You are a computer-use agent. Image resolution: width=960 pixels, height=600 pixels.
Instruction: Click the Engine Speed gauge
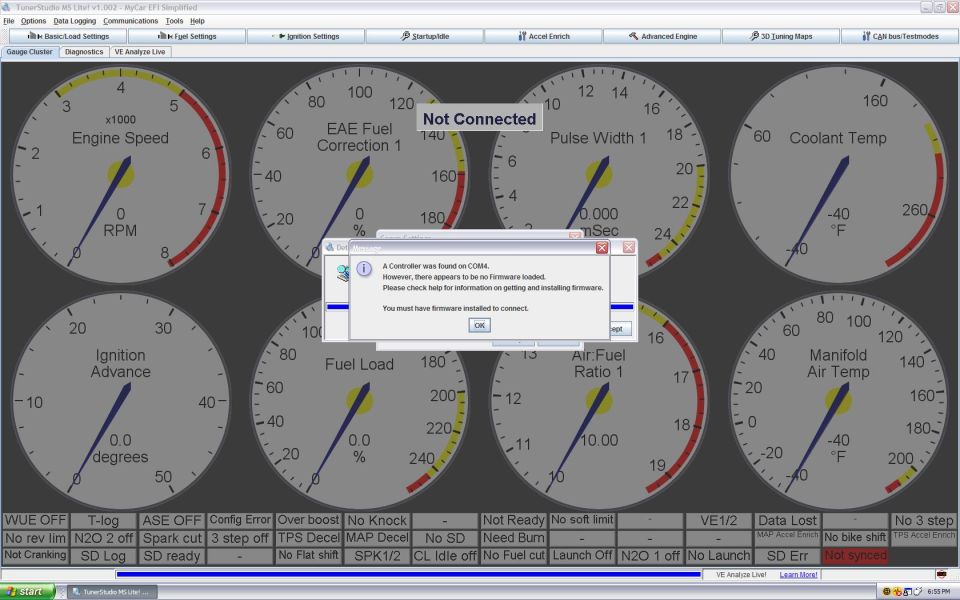coord(121,175)
